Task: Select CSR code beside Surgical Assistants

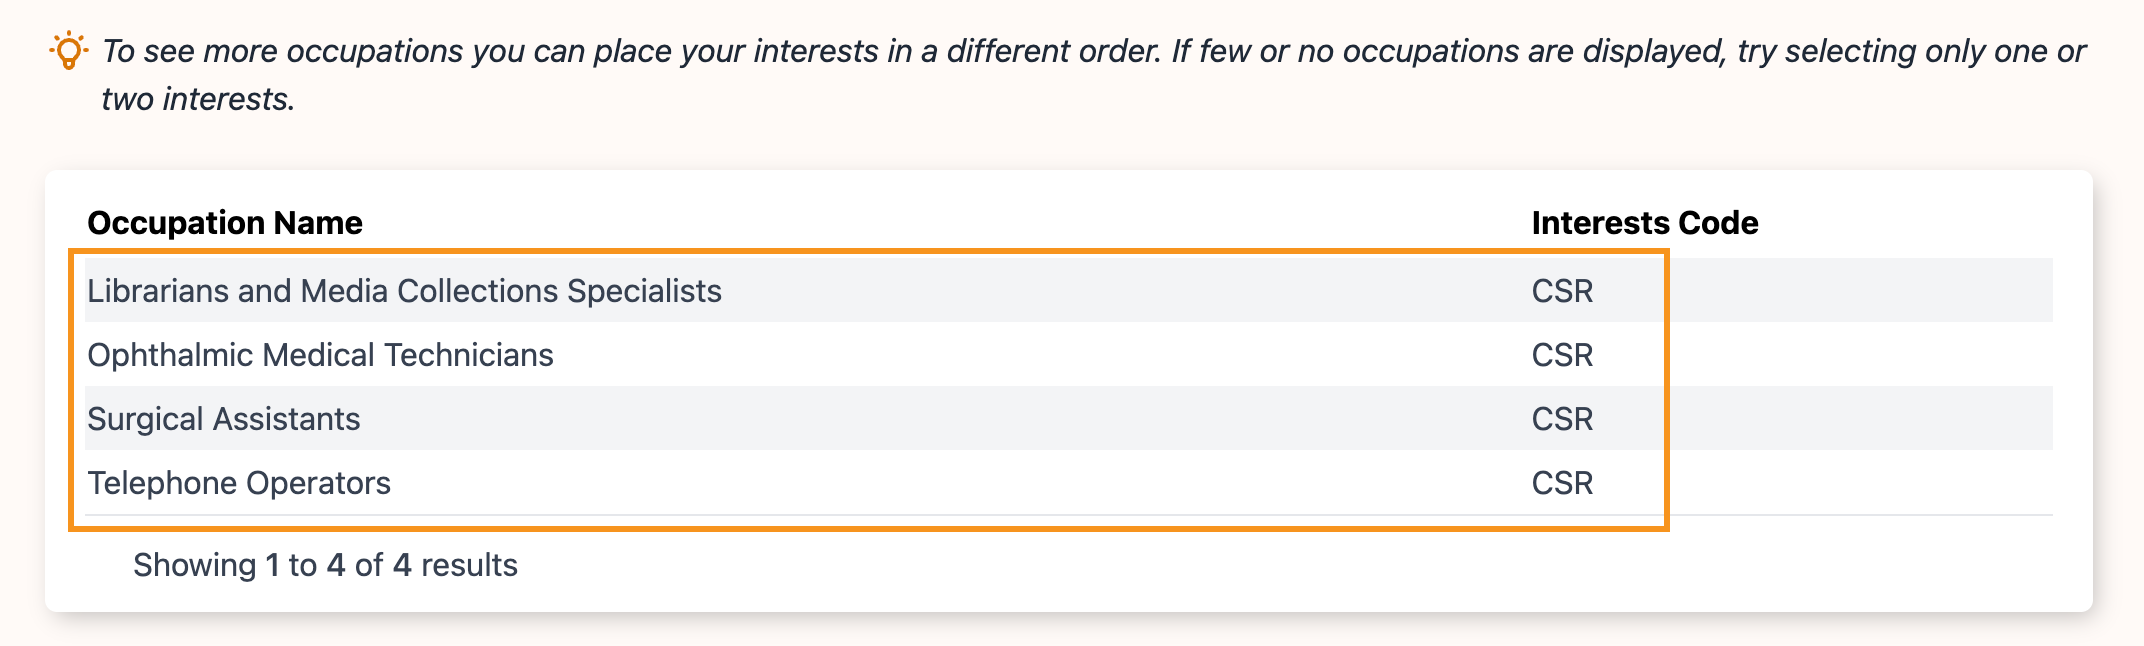Action: pyautogui.click(x=1562, y=419)
